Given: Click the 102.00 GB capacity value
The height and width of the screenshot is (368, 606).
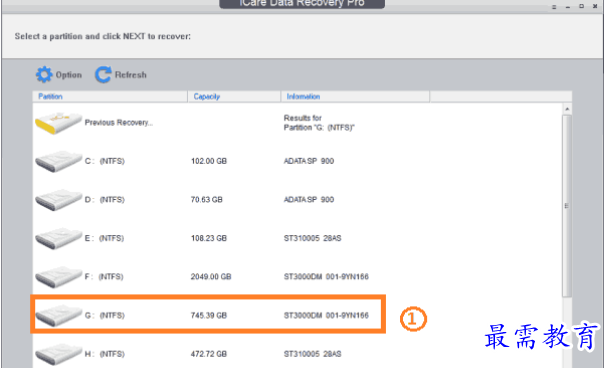Looking at the screenshot, I should [x=209, y=161].
